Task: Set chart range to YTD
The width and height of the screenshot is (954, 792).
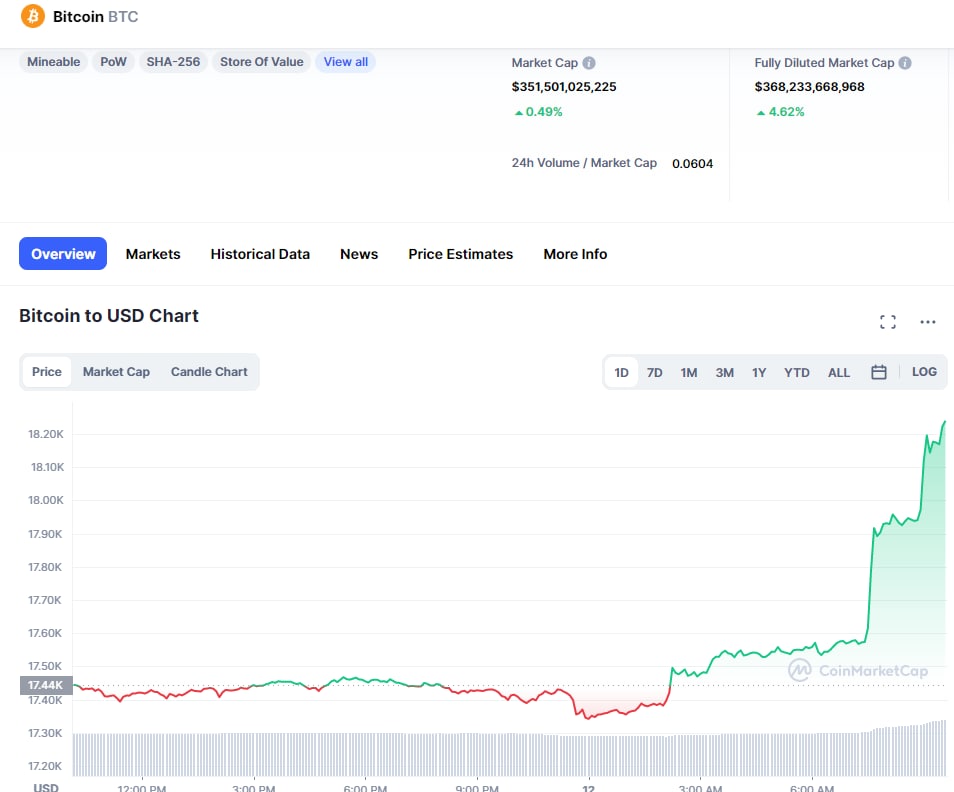Action: pos(796,372)
